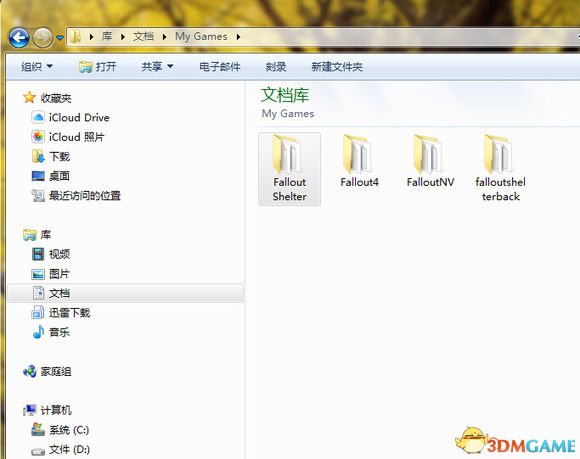Screen dimensions: 580x459
Task: Open the 音乐 library
Action: [x=51, y=332]
